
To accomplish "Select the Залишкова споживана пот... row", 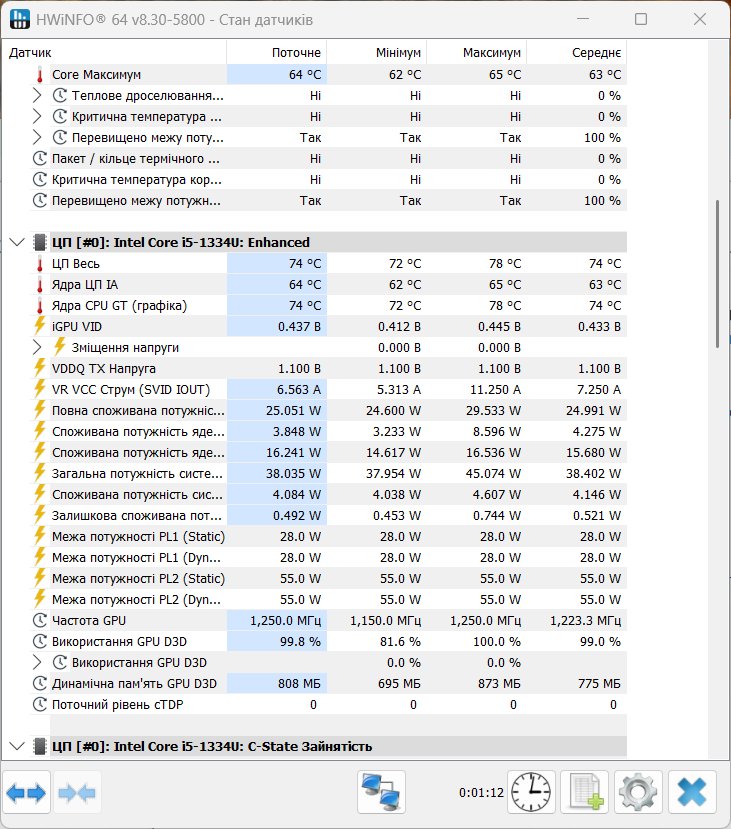I will tap(328, 515).
